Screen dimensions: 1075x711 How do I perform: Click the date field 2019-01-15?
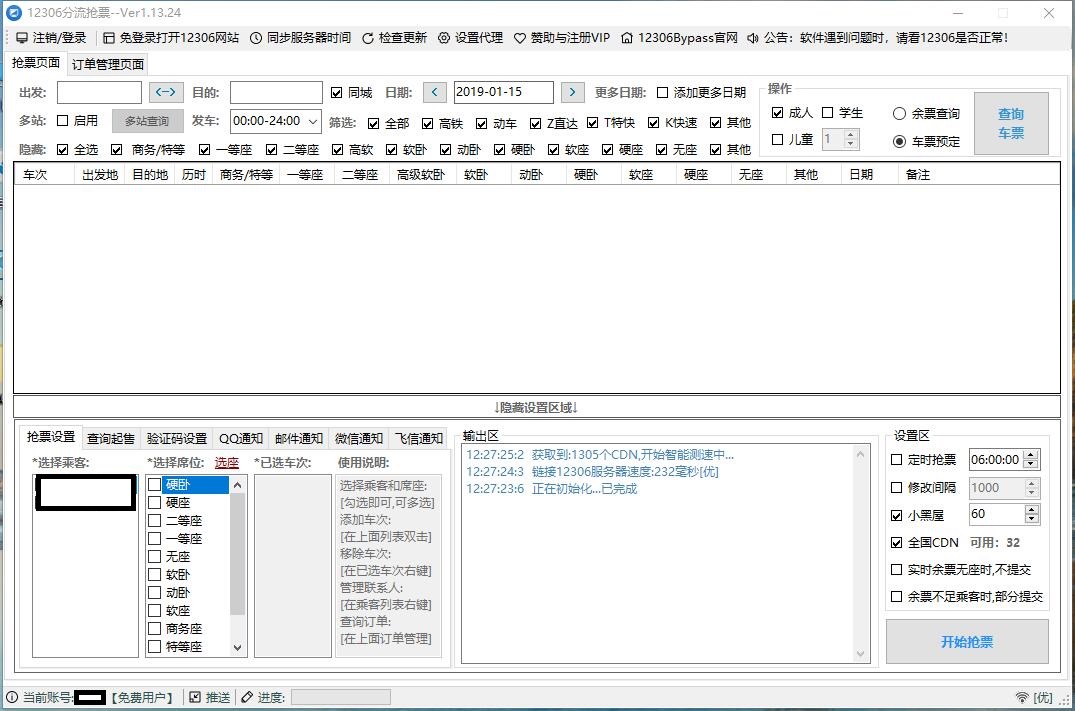point(503,92)
